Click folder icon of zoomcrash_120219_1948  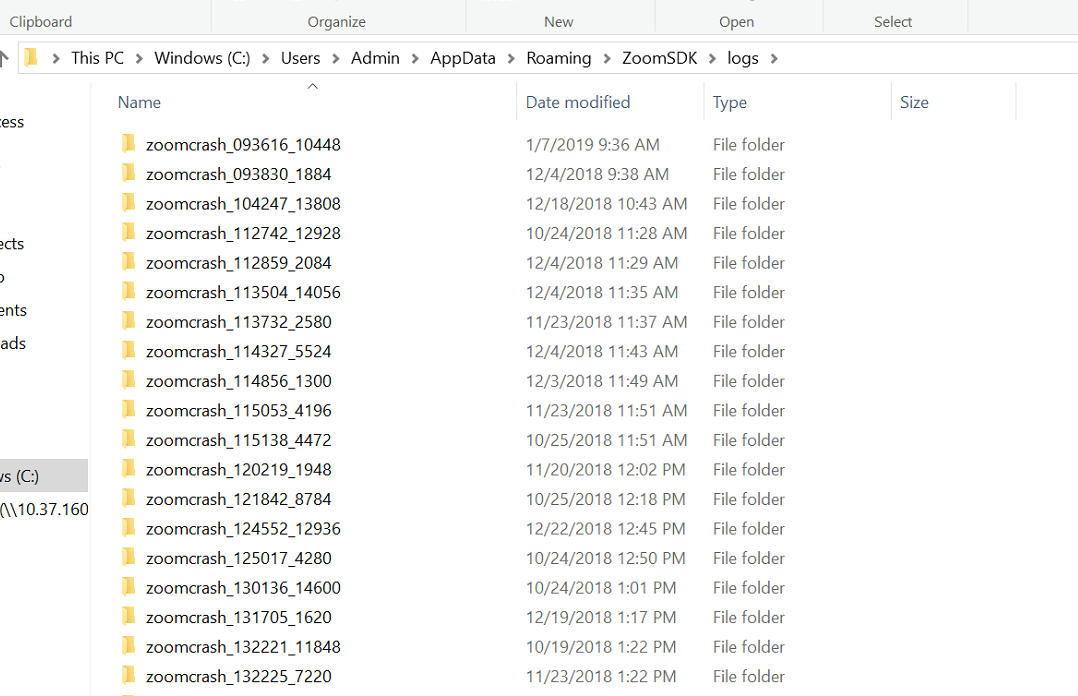pyautogui.click(x=129, y=469)
